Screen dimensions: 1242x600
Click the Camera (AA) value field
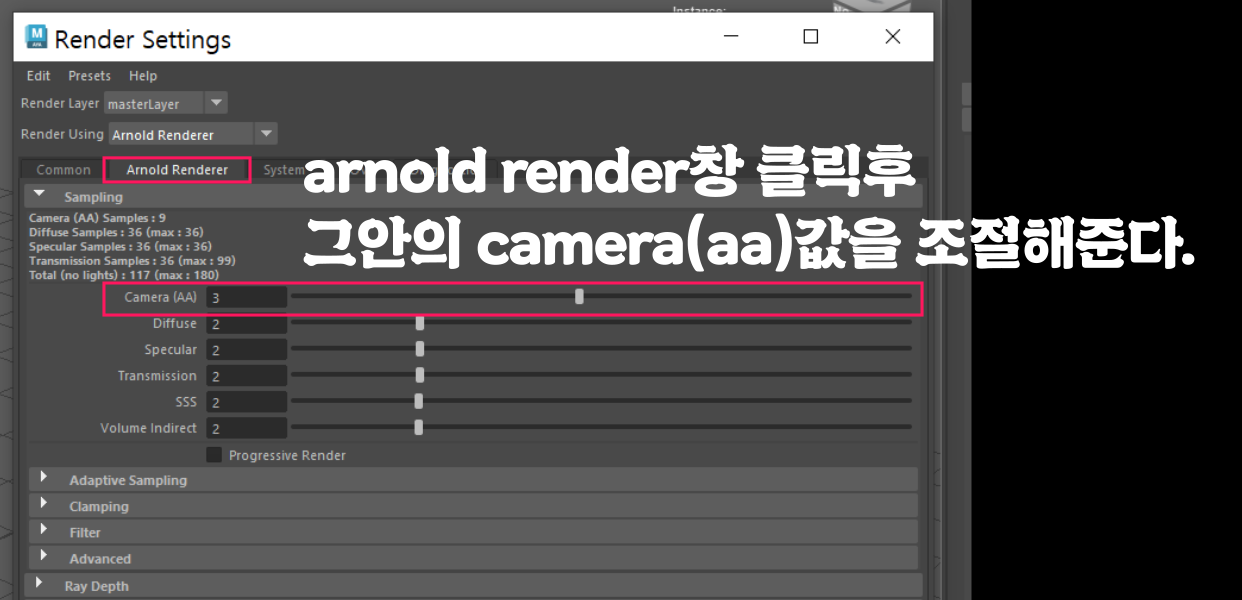[247, 297]
